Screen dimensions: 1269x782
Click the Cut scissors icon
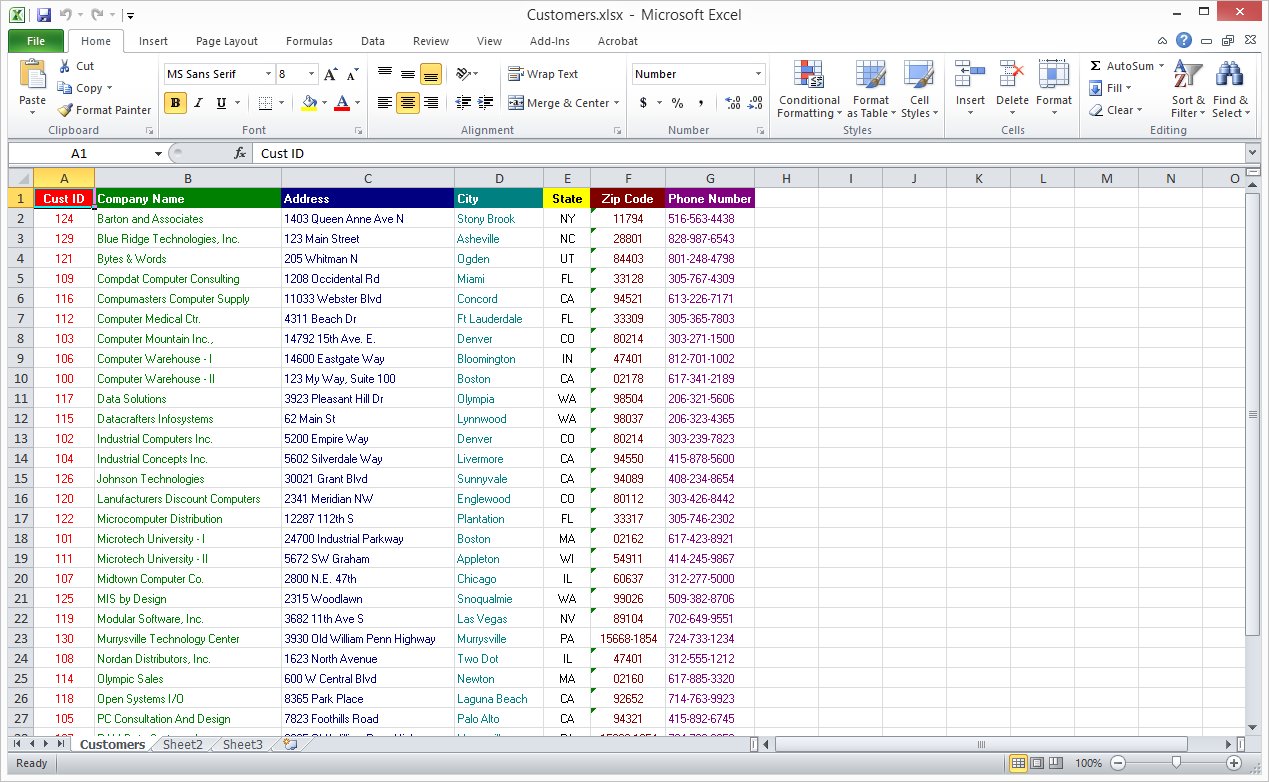65,66
